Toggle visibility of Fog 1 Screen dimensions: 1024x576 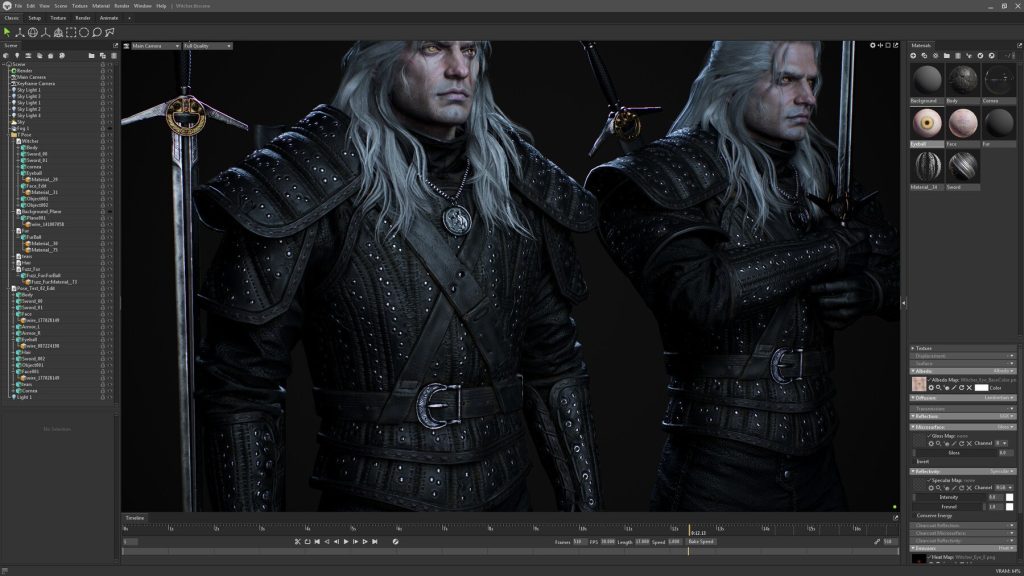(x=110, y=128)
